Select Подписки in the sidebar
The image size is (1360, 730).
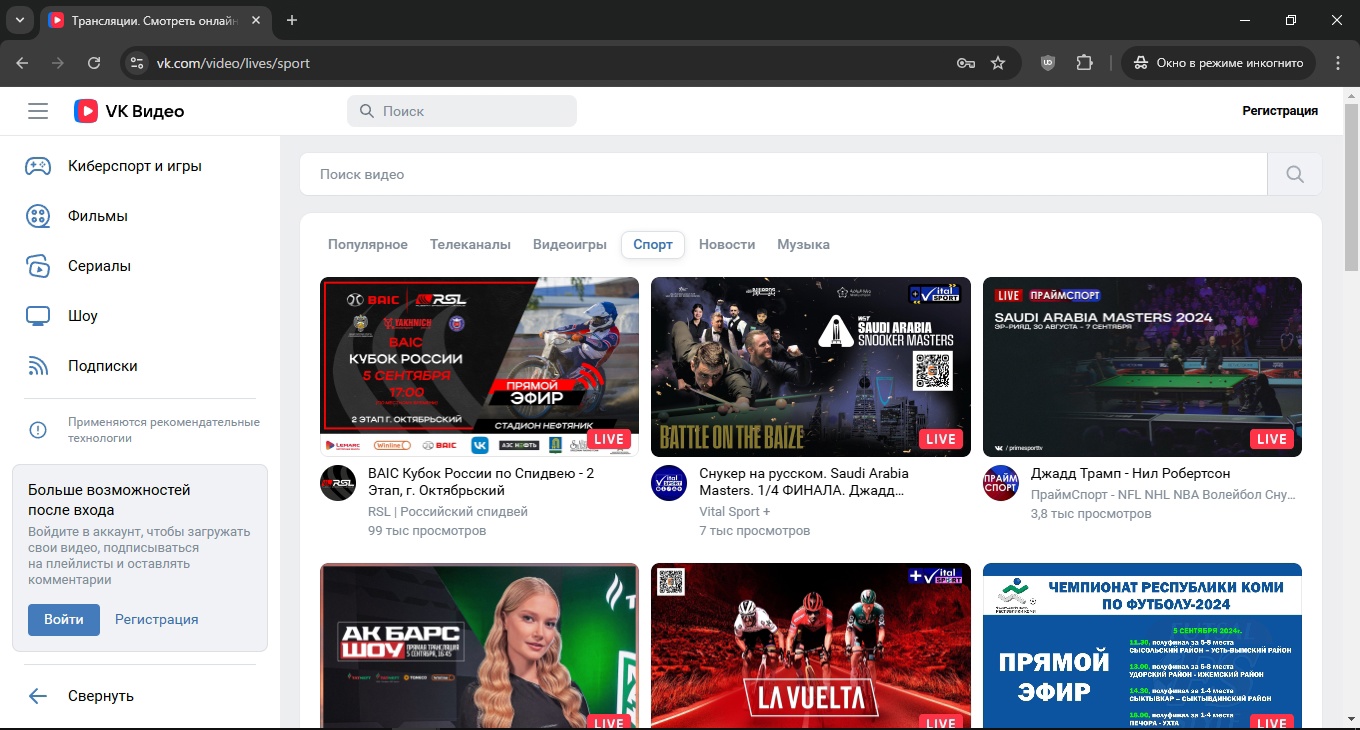pyautogui.click(x=103, y=366)
